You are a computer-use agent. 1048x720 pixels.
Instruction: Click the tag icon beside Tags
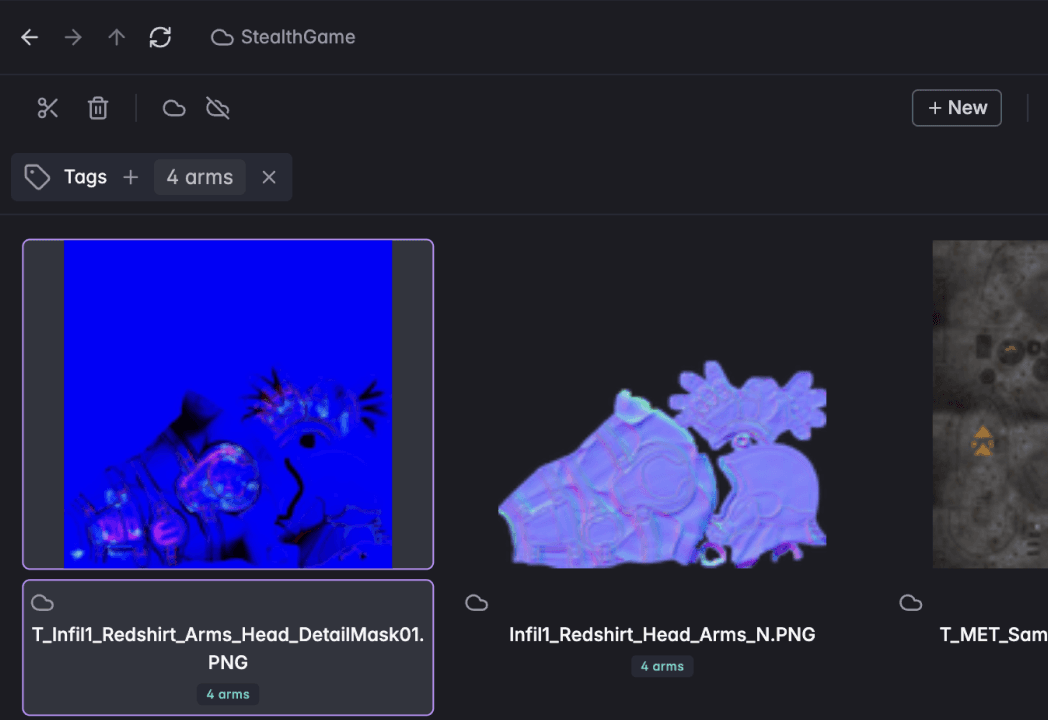click(38, 177)
